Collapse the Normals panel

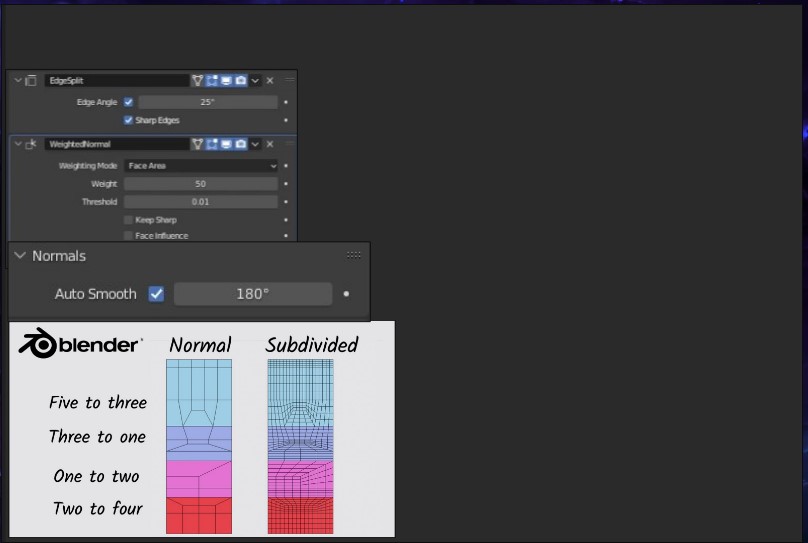click(20, 256)
